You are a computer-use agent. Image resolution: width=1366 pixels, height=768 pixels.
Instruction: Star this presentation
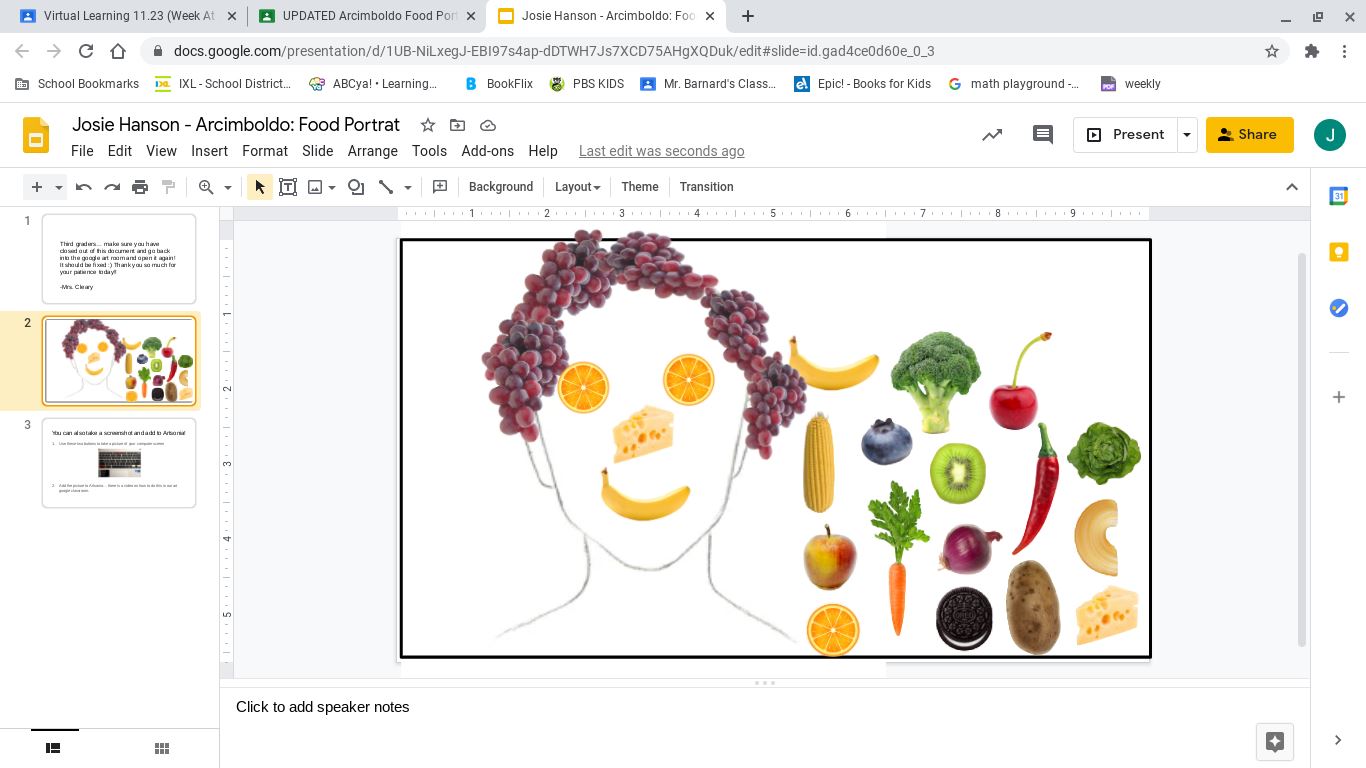[x=427, y=125]
